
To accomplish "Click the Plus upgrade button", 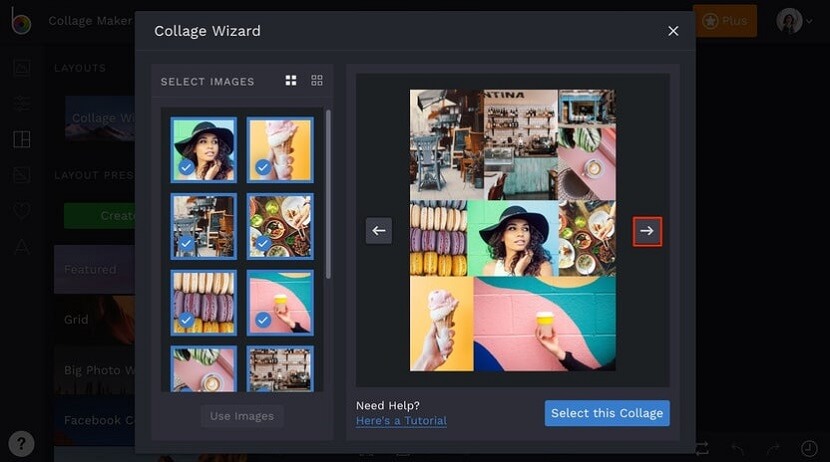I will [x=725, y=21].
